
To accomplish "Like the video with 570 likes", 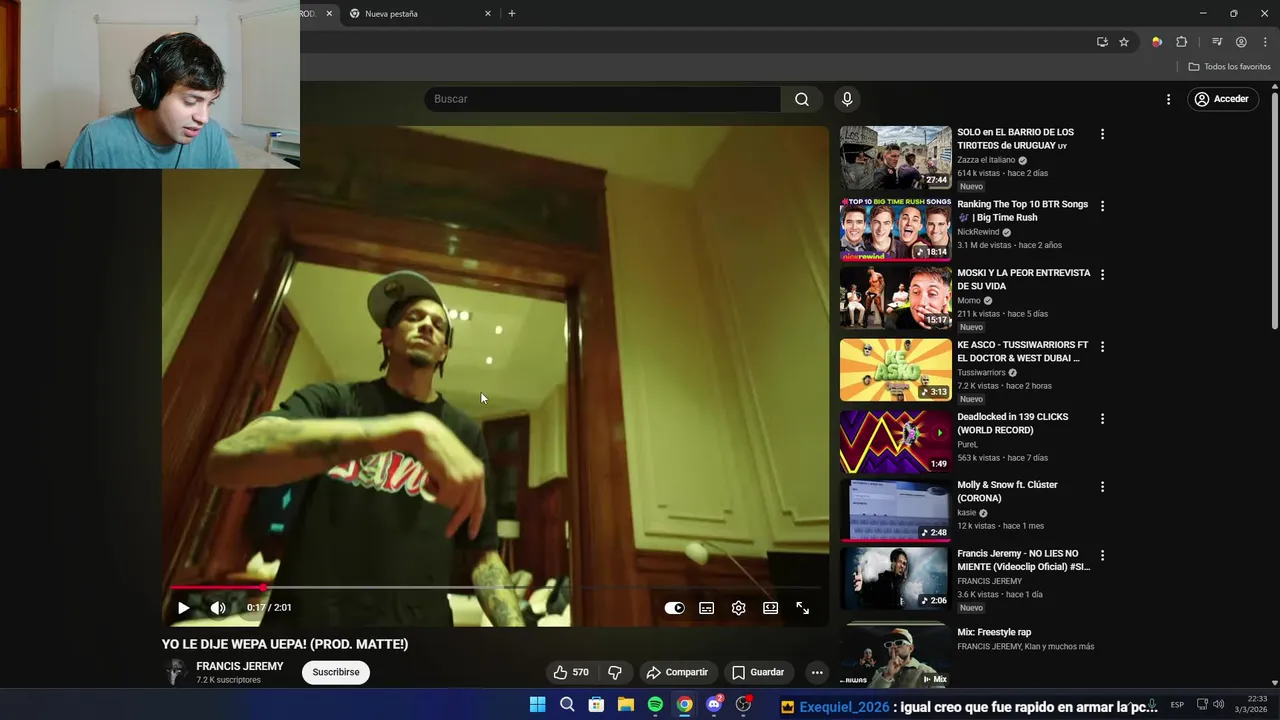I will pos(571,672).
